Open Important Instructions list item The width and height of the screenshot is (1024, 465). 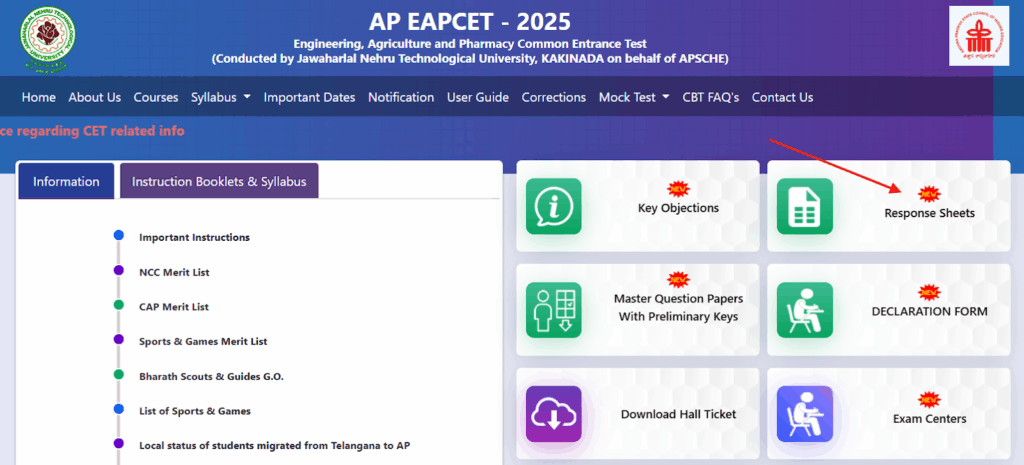point(195,237)
